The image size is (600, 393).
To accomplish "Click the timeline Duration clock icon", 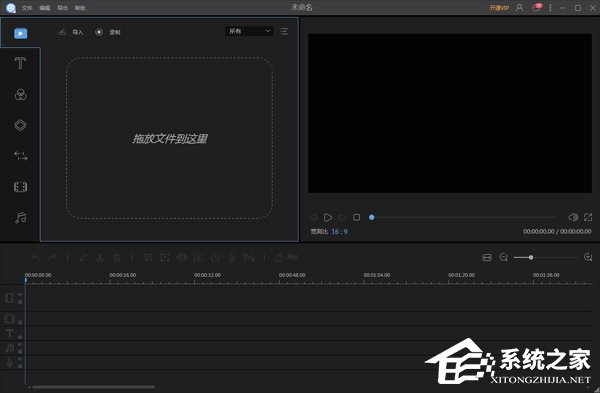I will click(x=215, y=258).
